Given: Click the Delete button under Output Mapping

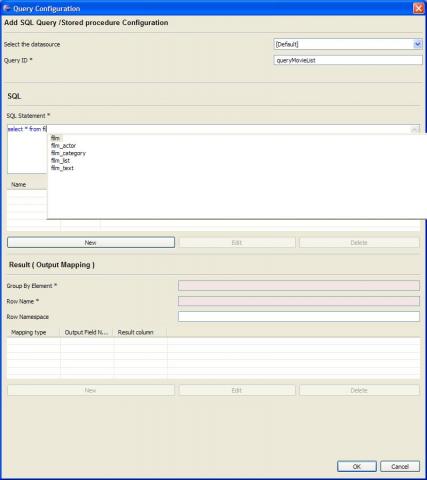Looking at the screenshot, I should click(359, 390).
